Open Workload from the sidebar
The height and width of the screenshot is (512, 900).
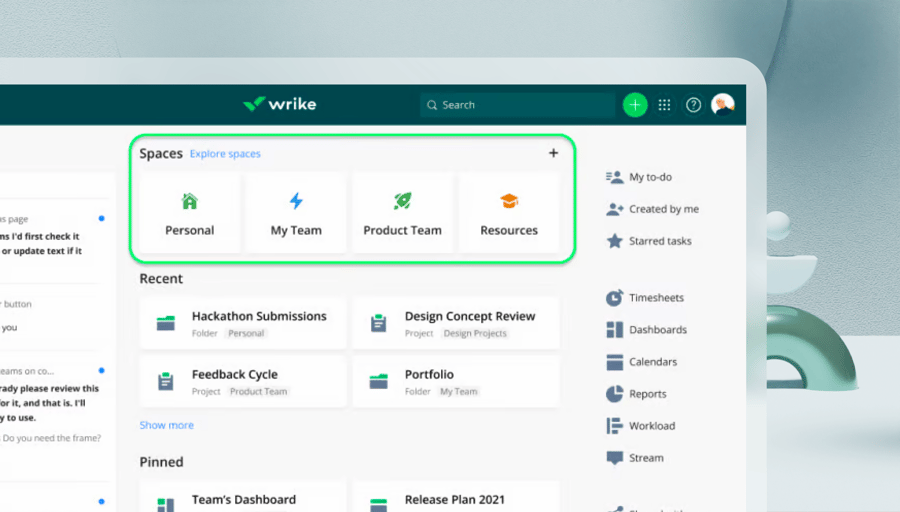click(652, 426)
